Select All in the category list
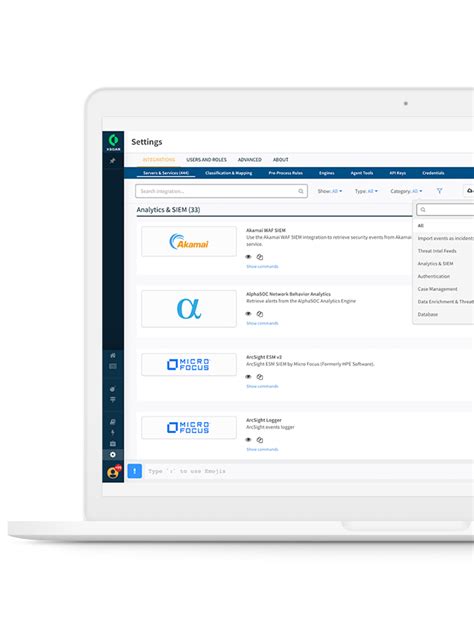The height and width of the screenshot is (630, 474). [420, 226]
